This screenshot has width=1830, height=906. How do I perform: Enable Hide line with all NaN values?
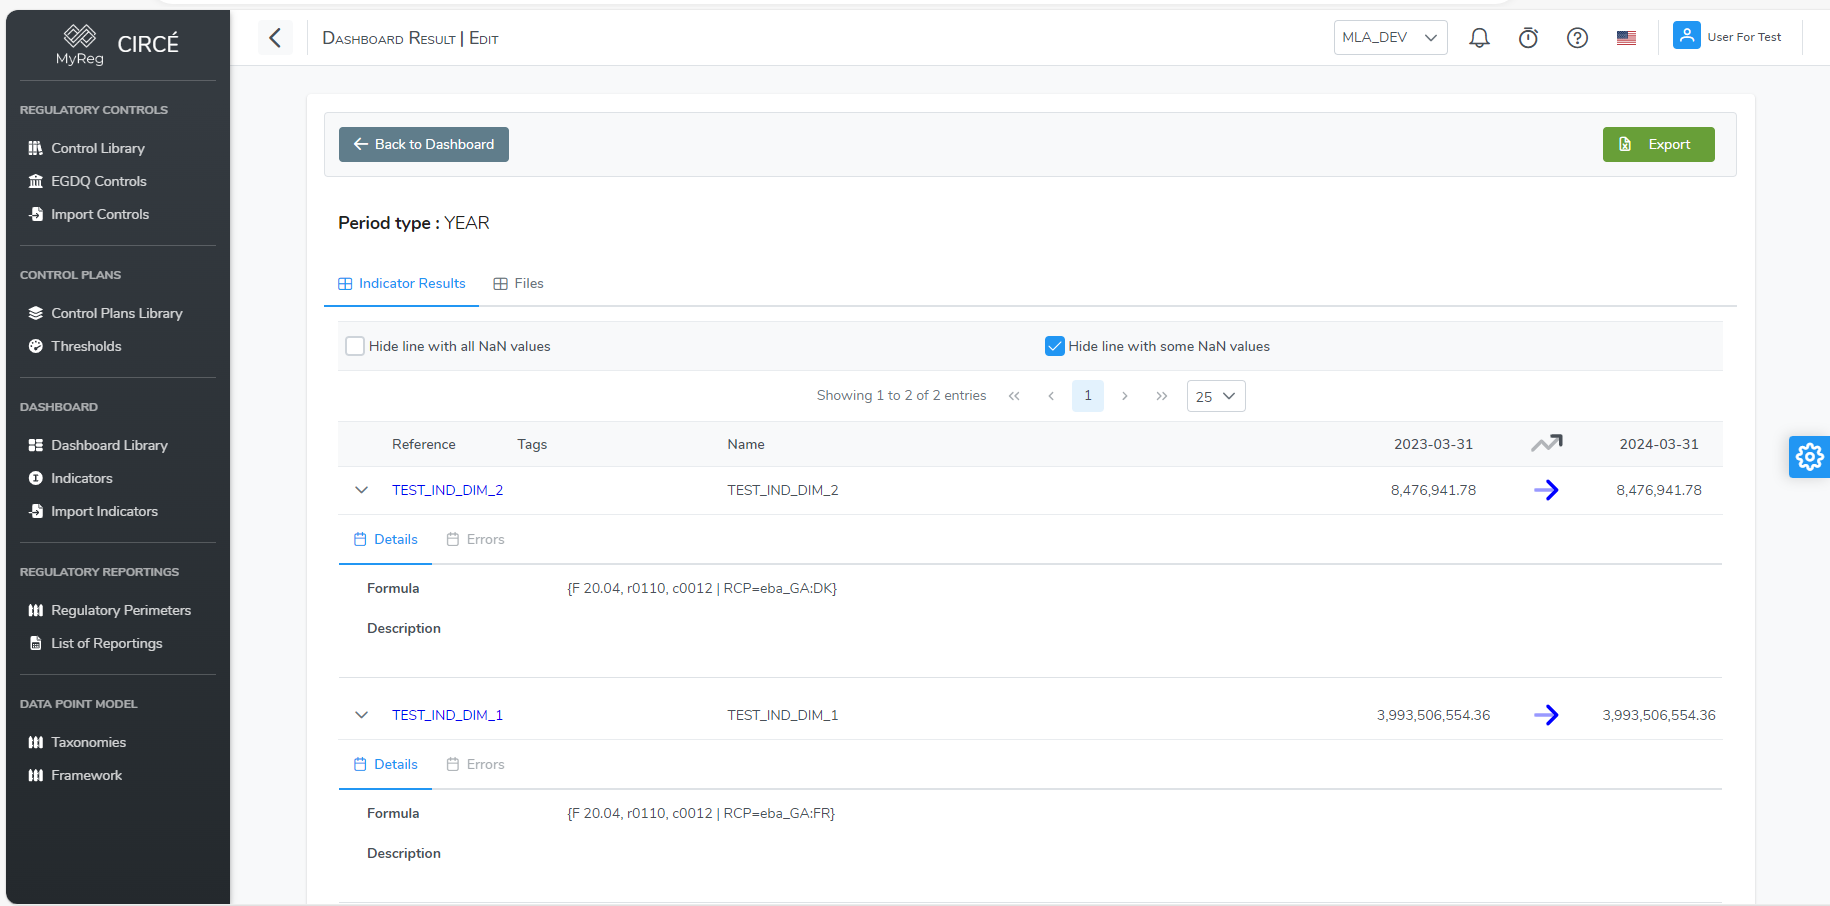pyautogui.click(x=355, y=345)
